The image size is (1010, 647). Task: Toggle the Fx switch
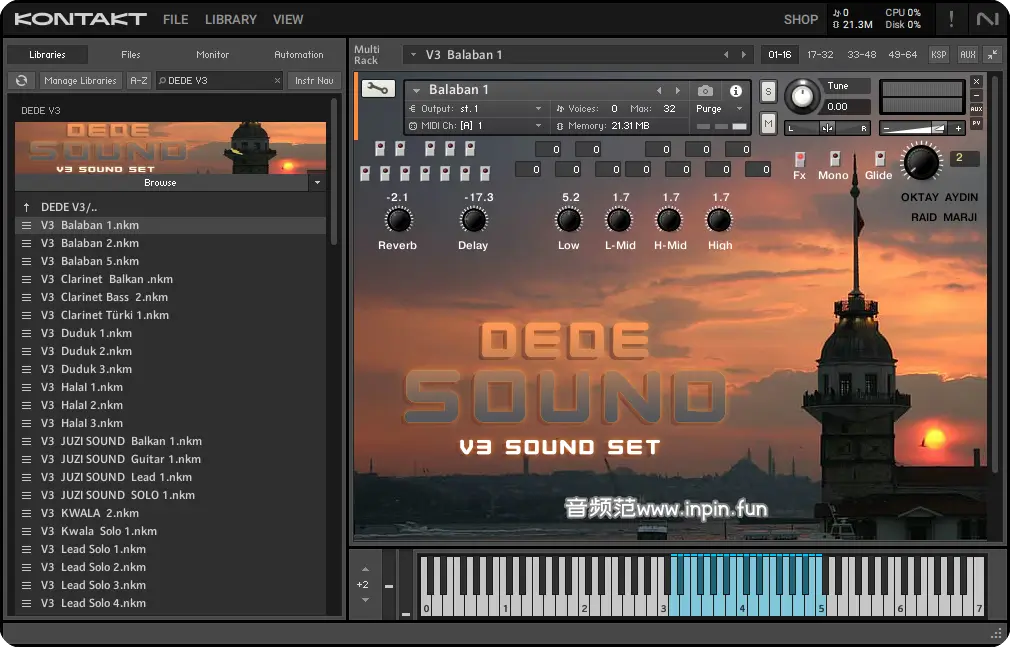799,159
